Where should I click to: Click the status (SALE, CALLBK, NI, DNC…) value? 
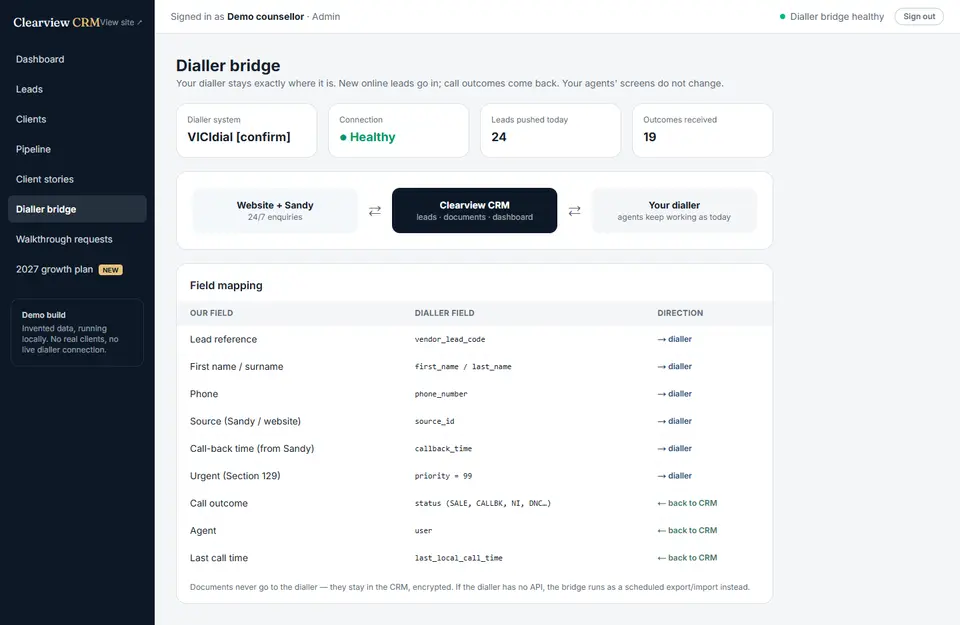[483, 503]
